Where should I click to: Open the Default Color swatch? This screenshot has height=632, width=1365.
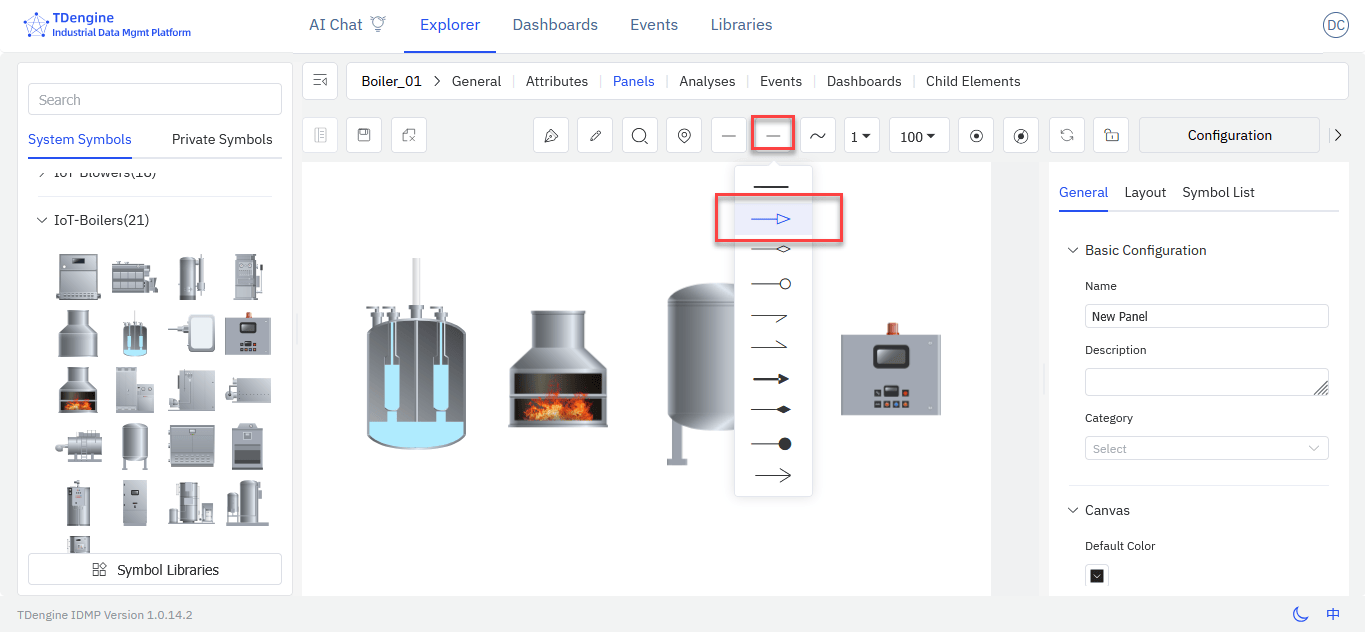(x=1097, y=575)
